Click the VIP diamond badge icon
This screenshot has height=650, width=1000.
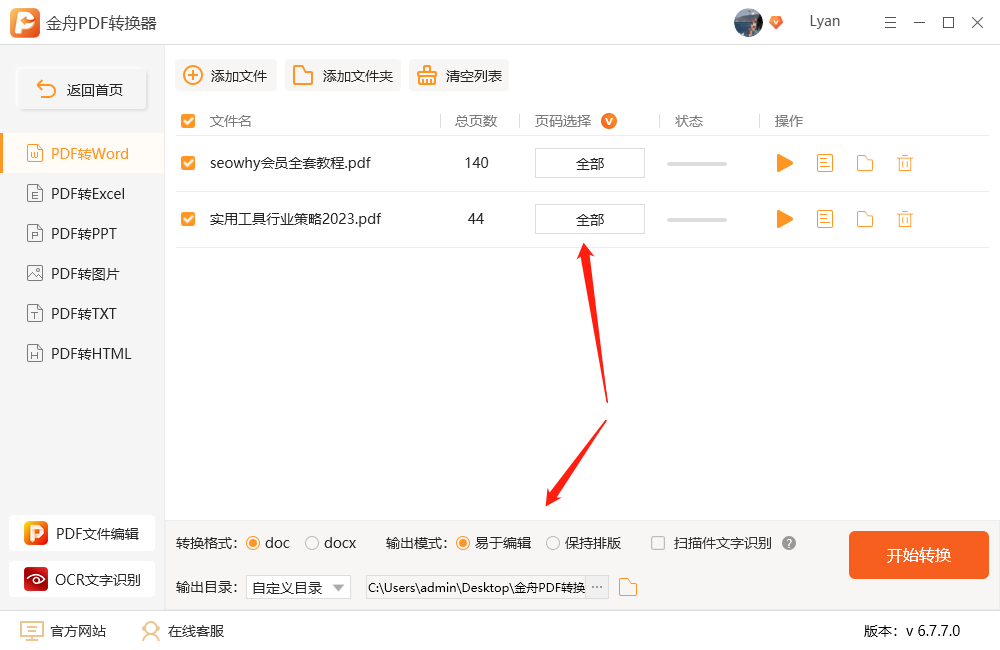(776, 22)
